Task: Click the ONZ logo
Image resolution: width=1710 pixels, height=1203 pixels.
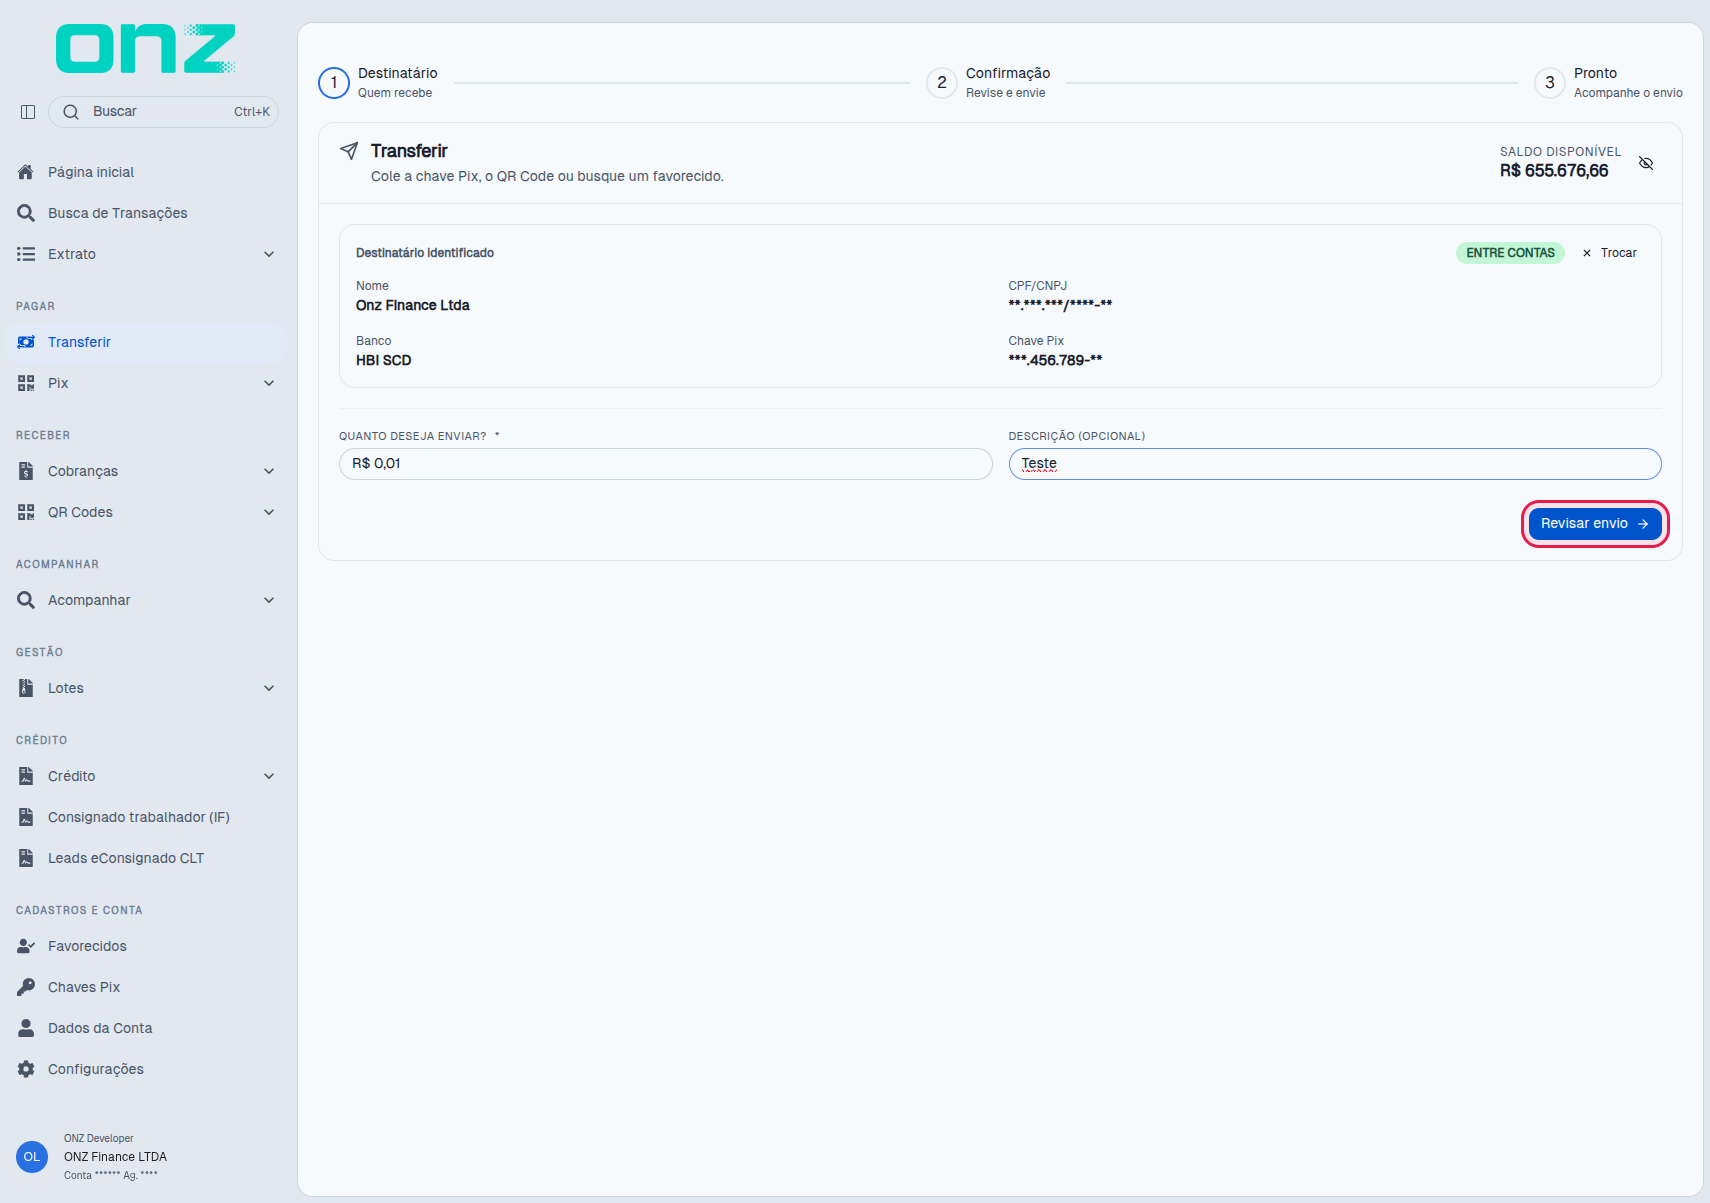Action: (x=146, y=49)
